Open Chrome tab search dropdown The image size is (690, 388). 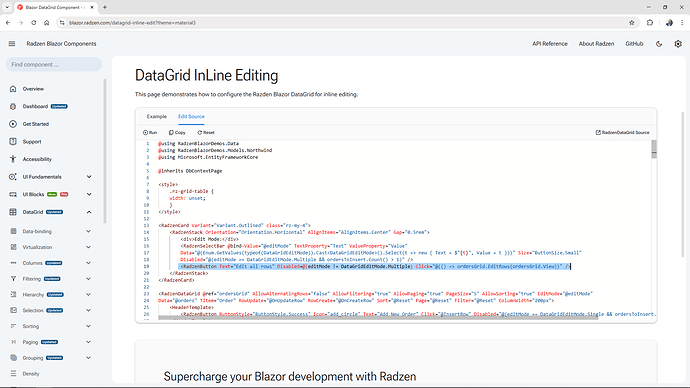pos(7,7)
